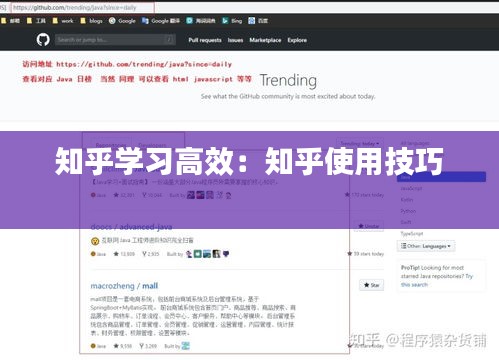This screenshot has height=360, width=499.
Task: Open the work bookmark folder
Action: [63, 21]
